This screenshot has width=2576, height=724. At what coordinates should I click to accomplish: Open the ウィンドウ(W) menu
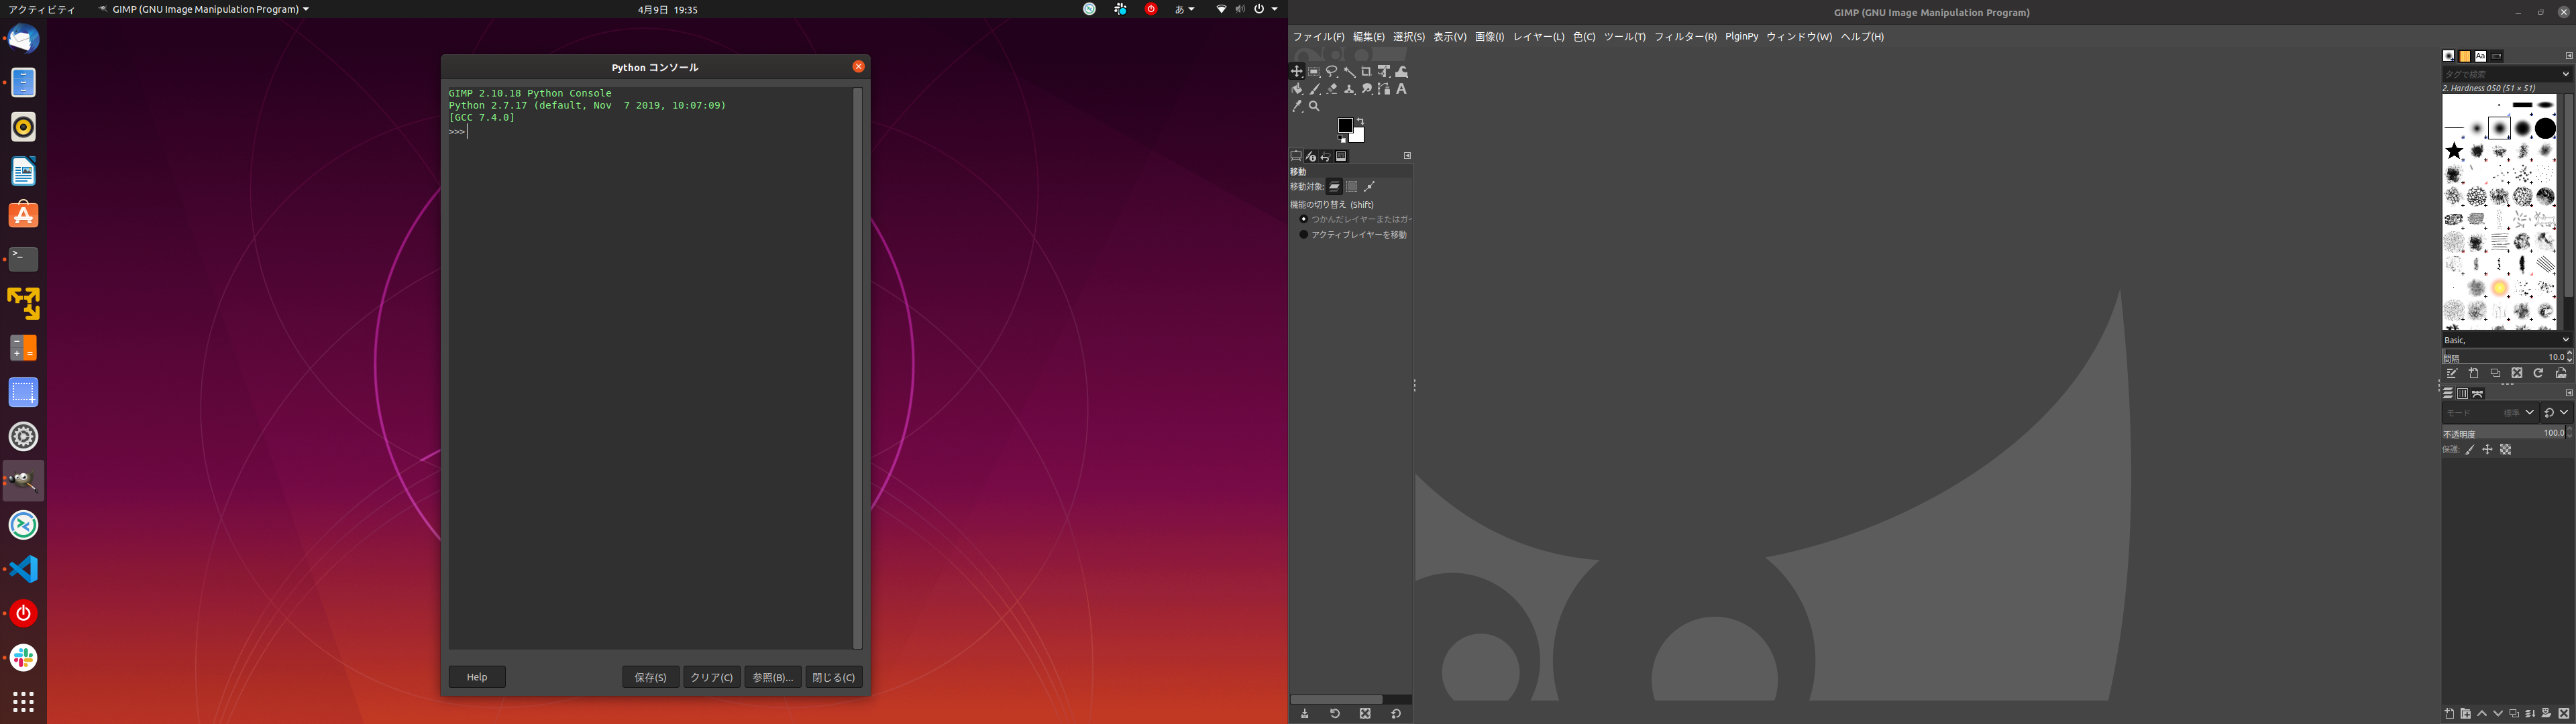pos(1799,37)
